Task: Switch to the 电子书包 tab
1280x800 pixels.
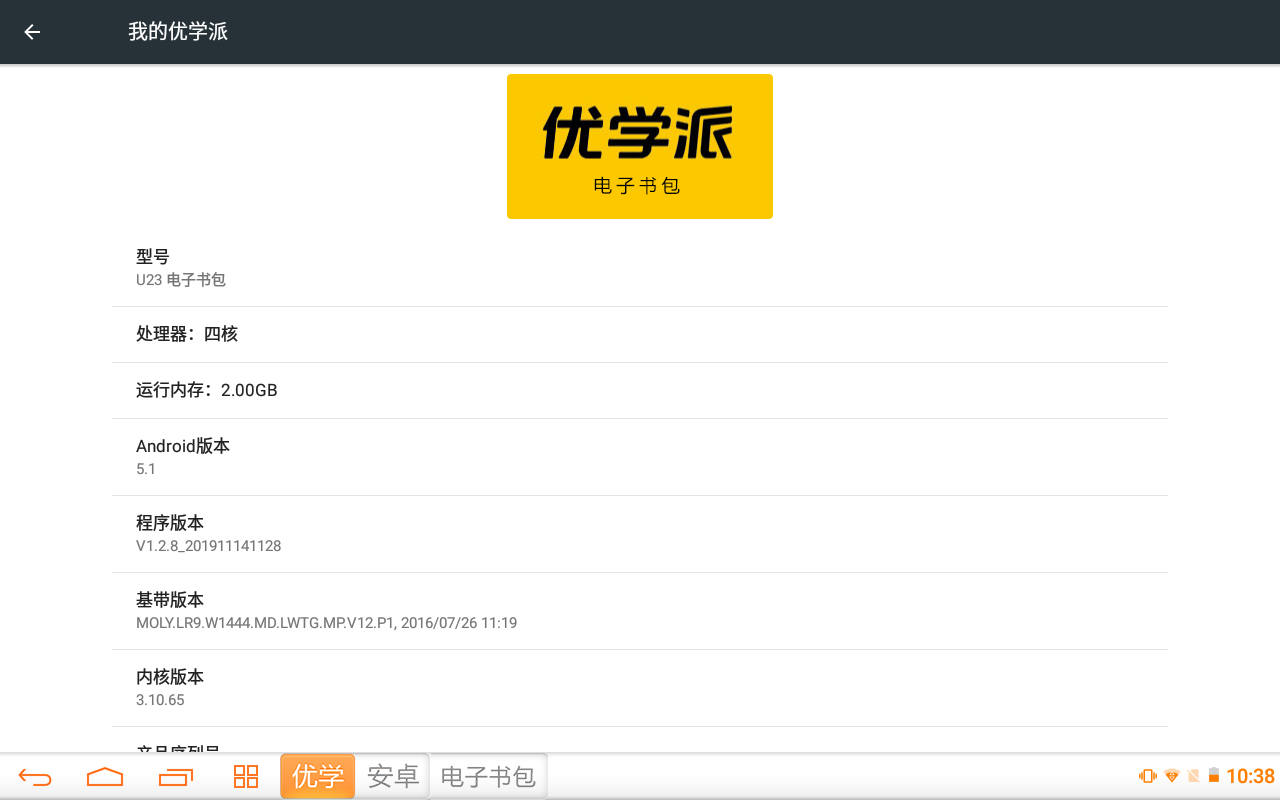Action: click(489, 776)
